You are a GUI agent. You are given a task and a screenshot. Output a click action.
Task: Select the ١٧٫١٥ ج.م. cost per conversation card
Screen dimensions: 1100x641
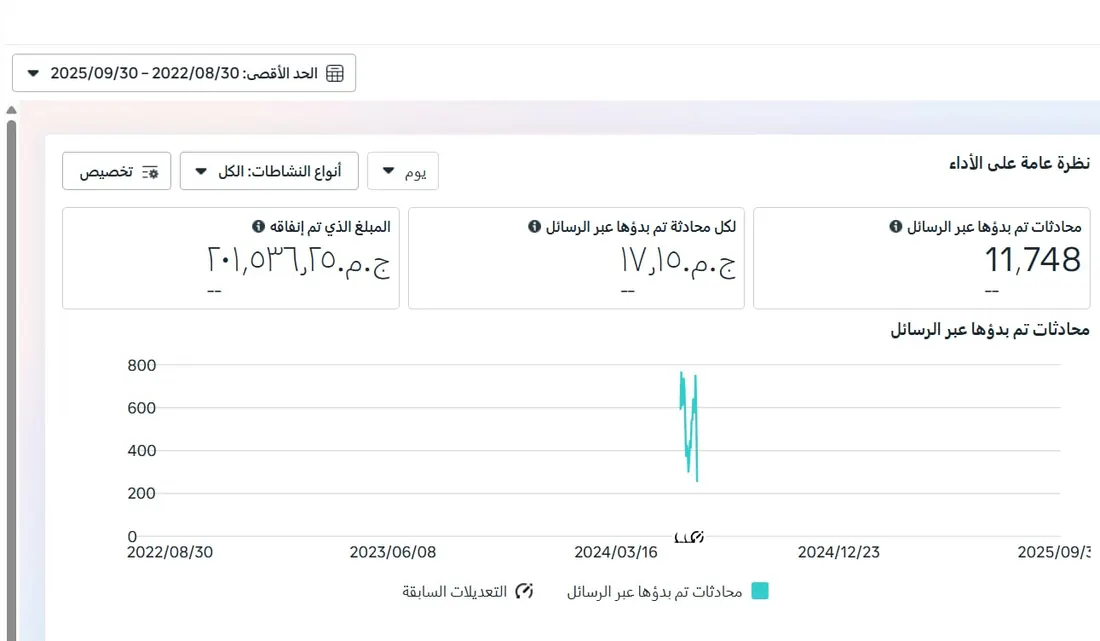pos(576,258)
